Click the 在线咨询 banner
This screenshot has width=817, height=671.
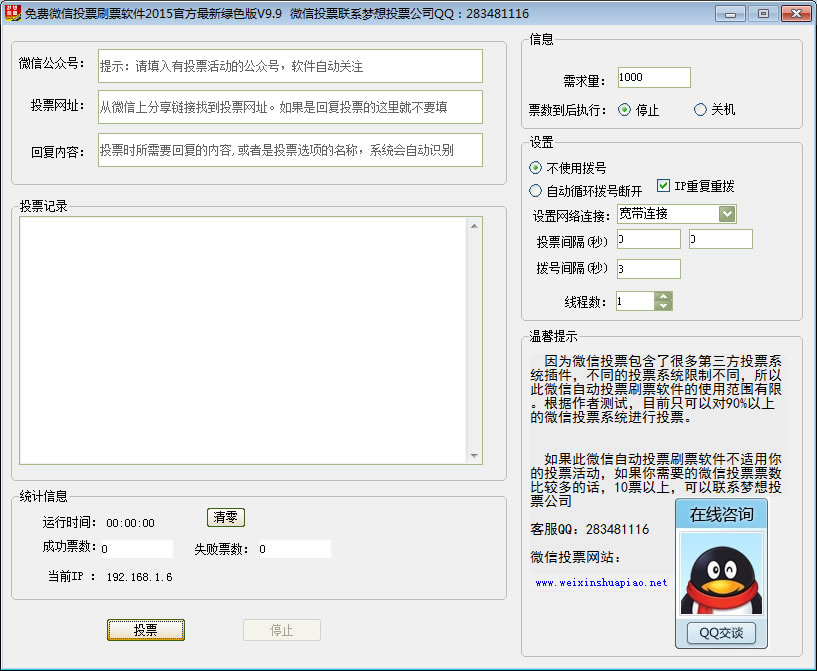coord(721,514)
